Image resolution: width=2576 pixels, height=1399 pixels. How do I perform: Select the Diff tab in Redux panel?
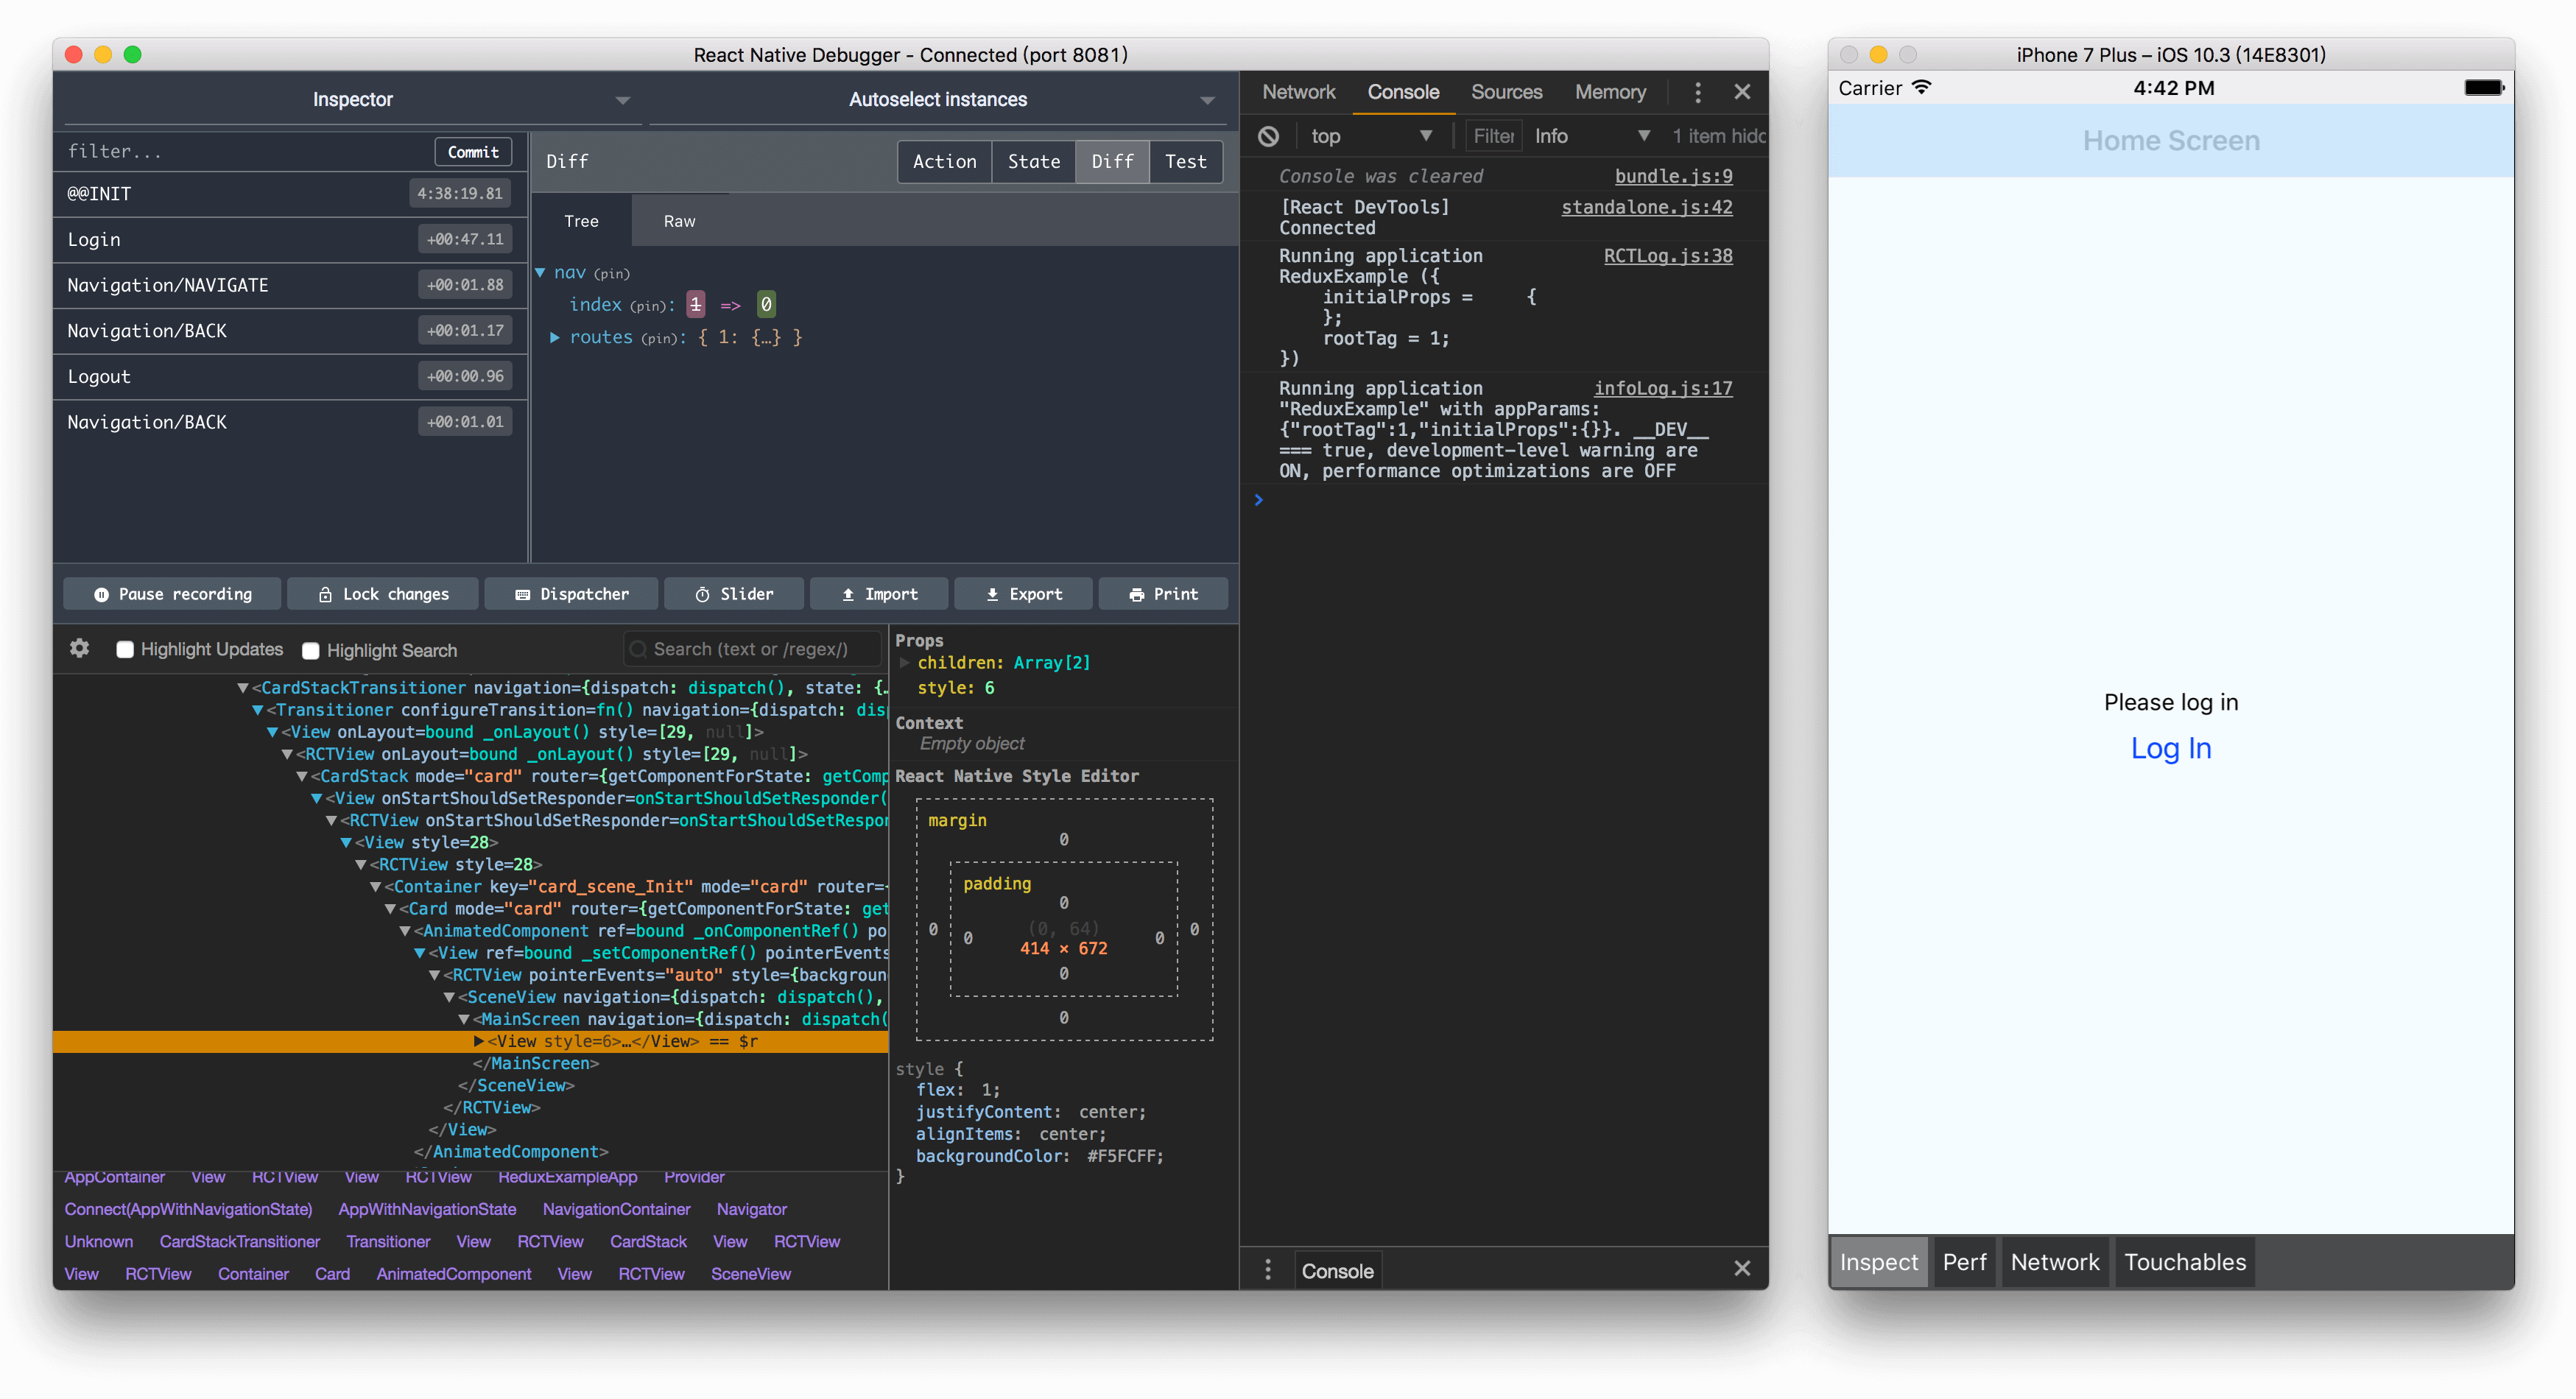pyautogui.click(x=1110, y=161)
